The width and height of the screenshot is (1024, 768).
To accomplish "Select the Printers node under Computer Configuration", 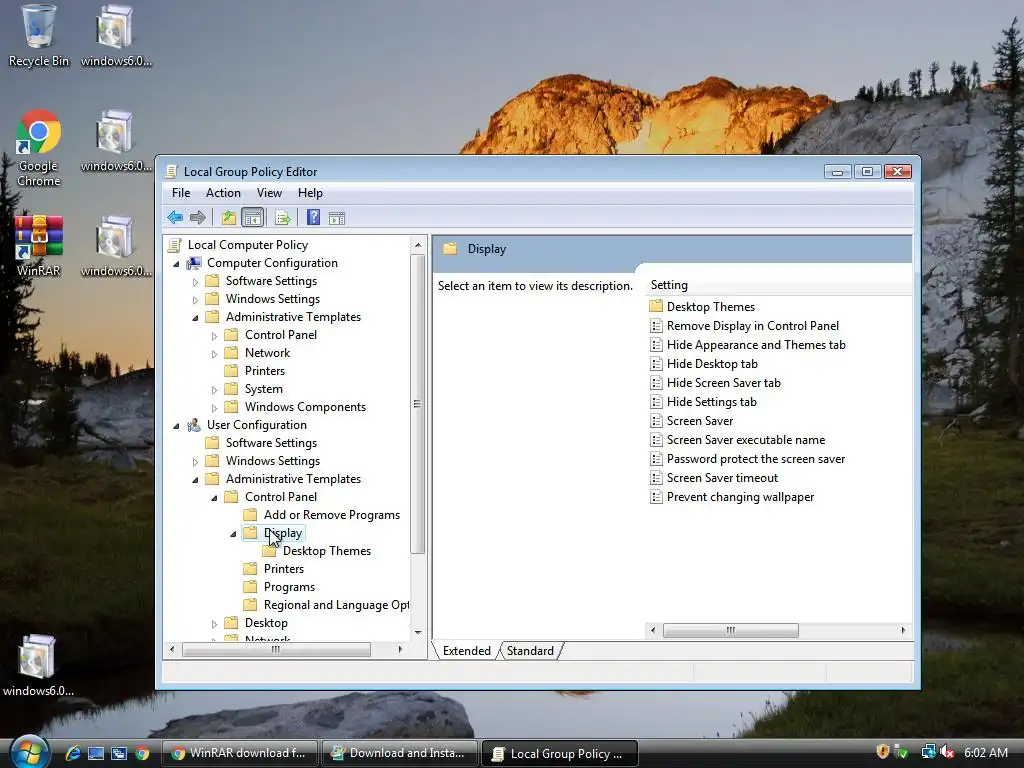I will point(264,371).
